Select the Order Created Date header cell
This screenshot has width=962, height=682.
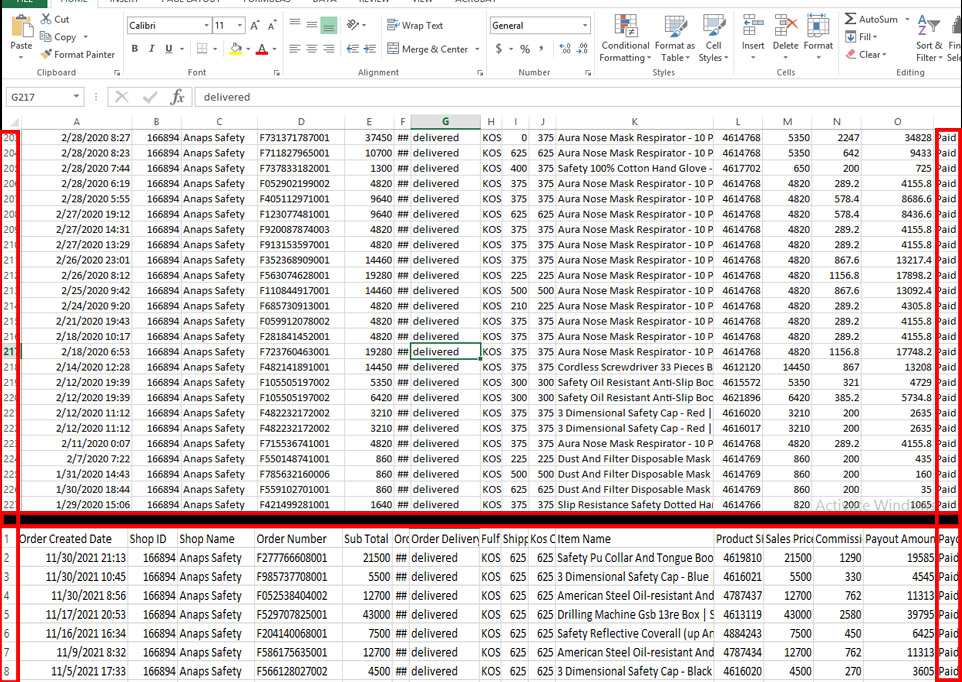(73, 538)
